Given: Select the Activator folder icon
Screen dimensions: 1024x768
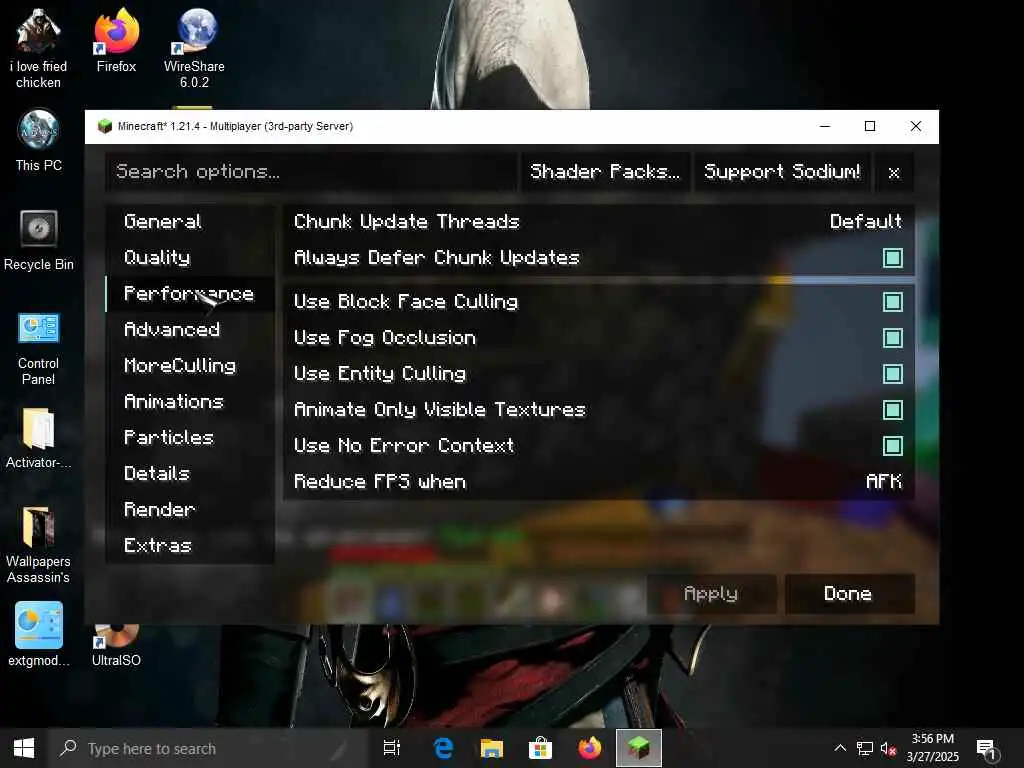Looking at the screenshot, I should (39, 438).
